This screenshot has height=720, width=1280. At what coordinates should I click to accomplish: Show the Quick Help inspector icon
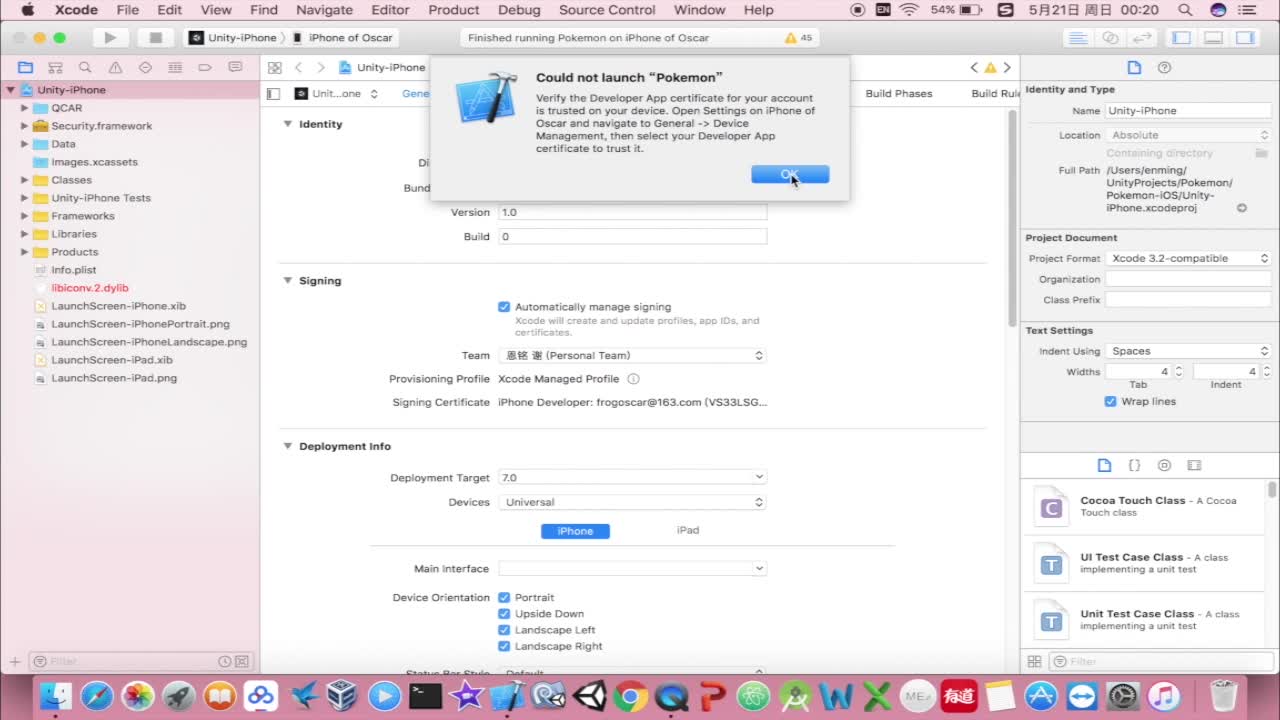1164,68
